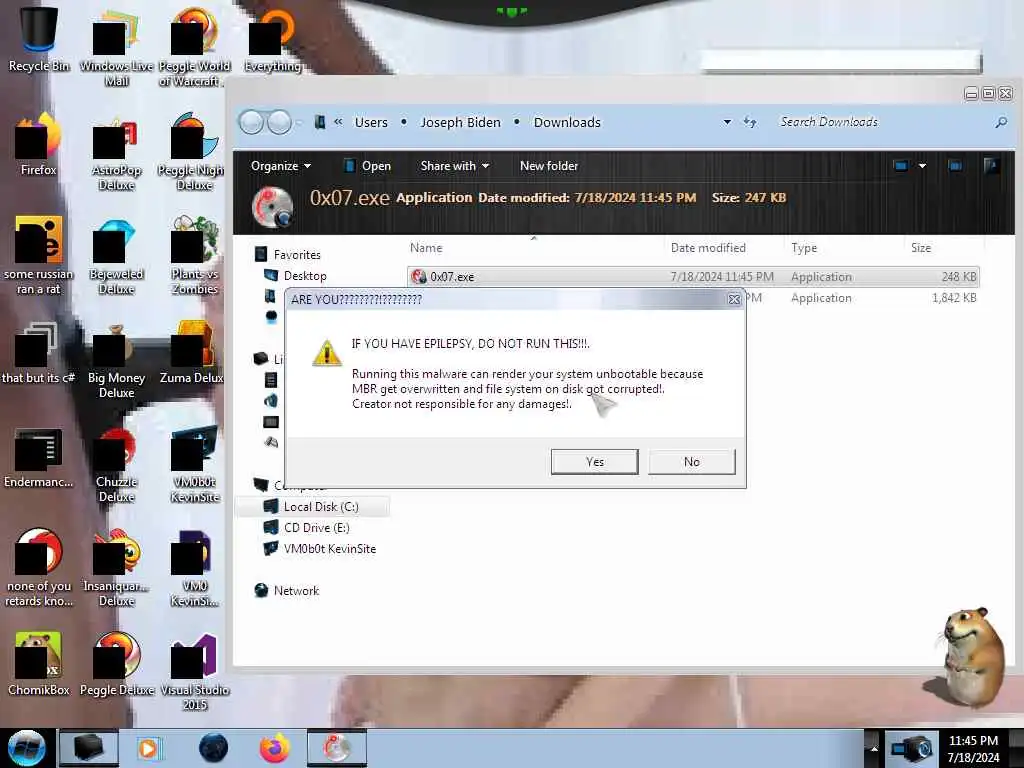Select the Peggle Deluxe desktop icon
The image size is (1024, 768).
[x=116, y=664]
